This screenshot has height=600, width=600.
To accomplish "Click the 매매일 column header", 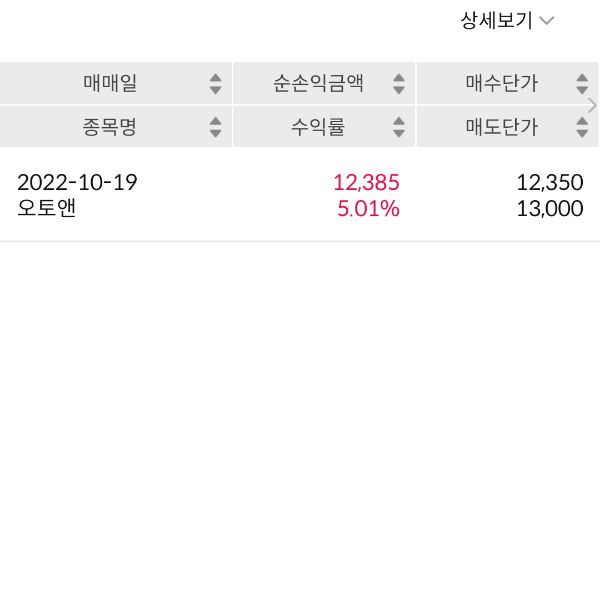I will coord(110,84).
